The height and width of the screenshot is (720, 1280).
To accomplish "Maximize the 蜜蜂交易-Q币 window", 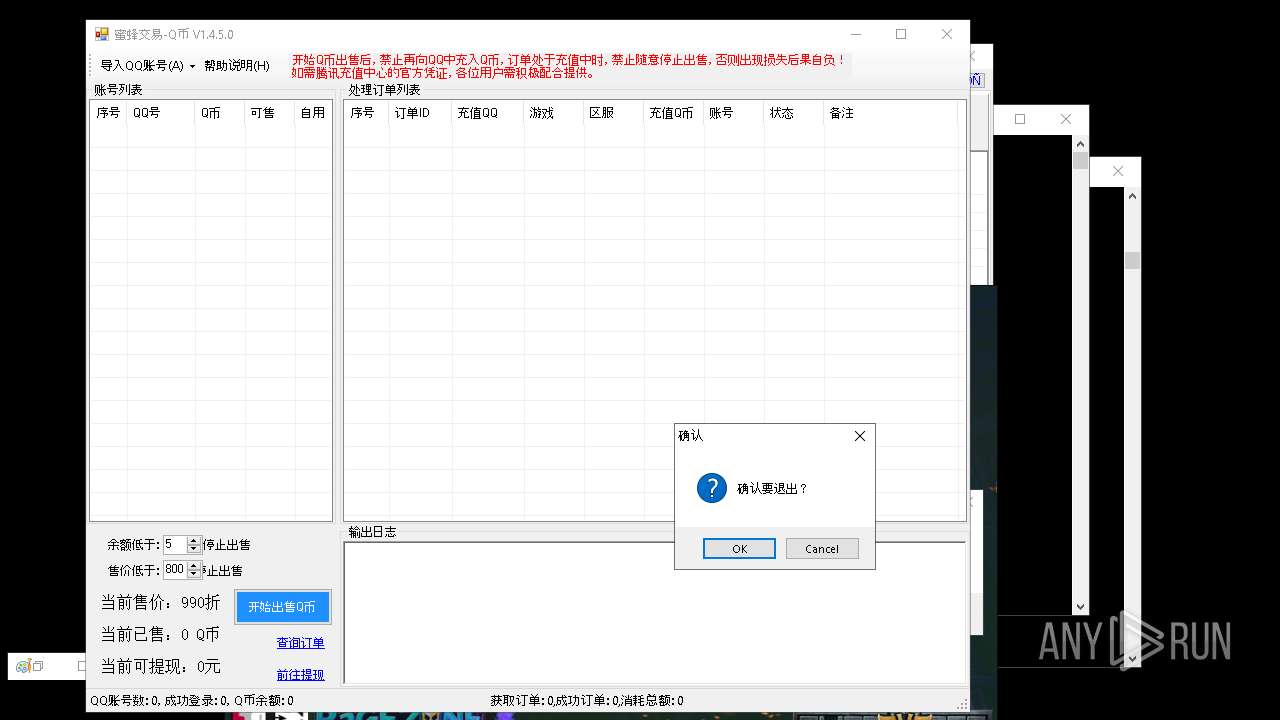I will tap(901, 34).
